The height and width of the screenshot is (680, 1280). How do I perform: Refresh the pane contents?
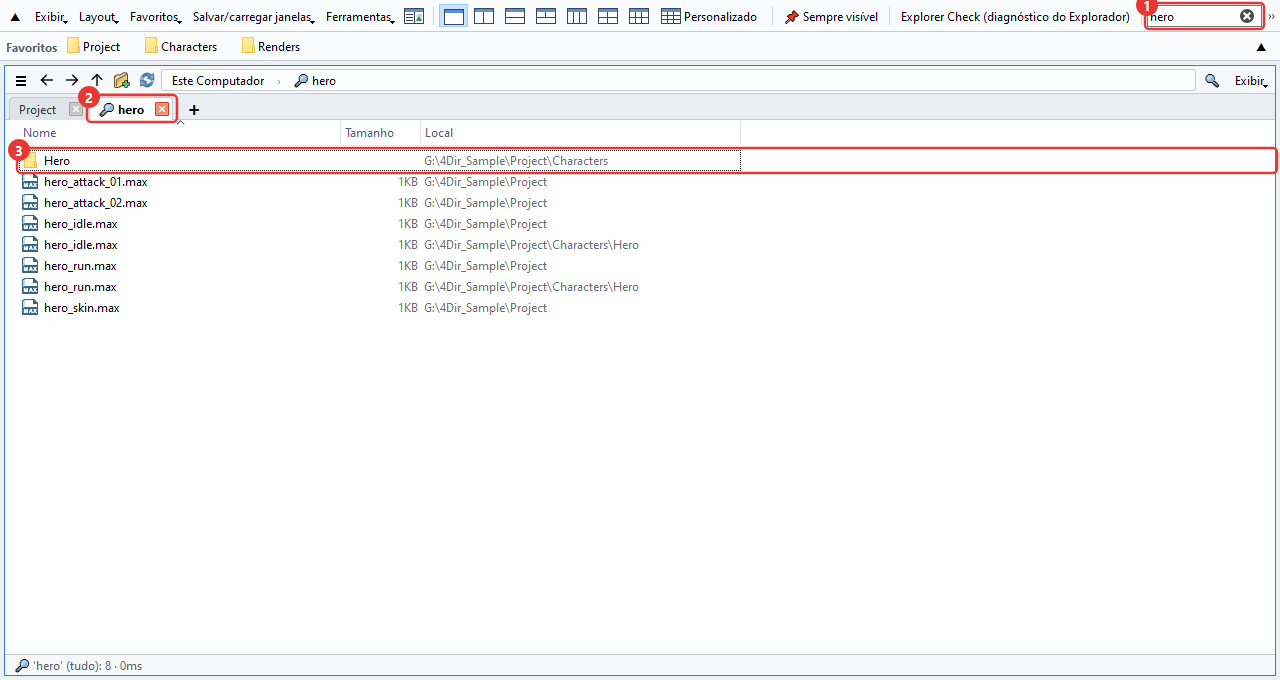(147, 81)
